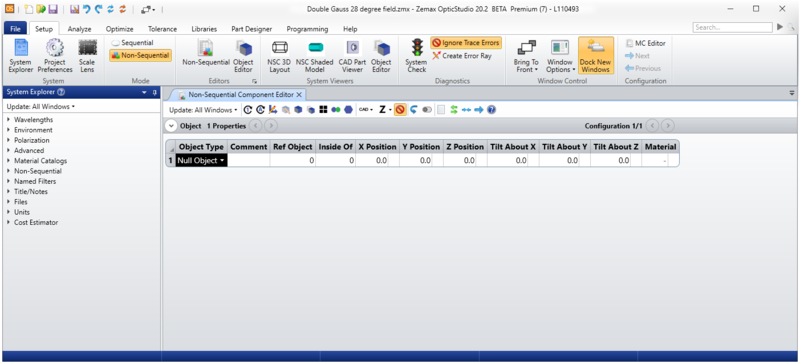This screenshot has width=800, height=364.
Task: Click Create Error Ray
Action: click(x=462, y=56)
